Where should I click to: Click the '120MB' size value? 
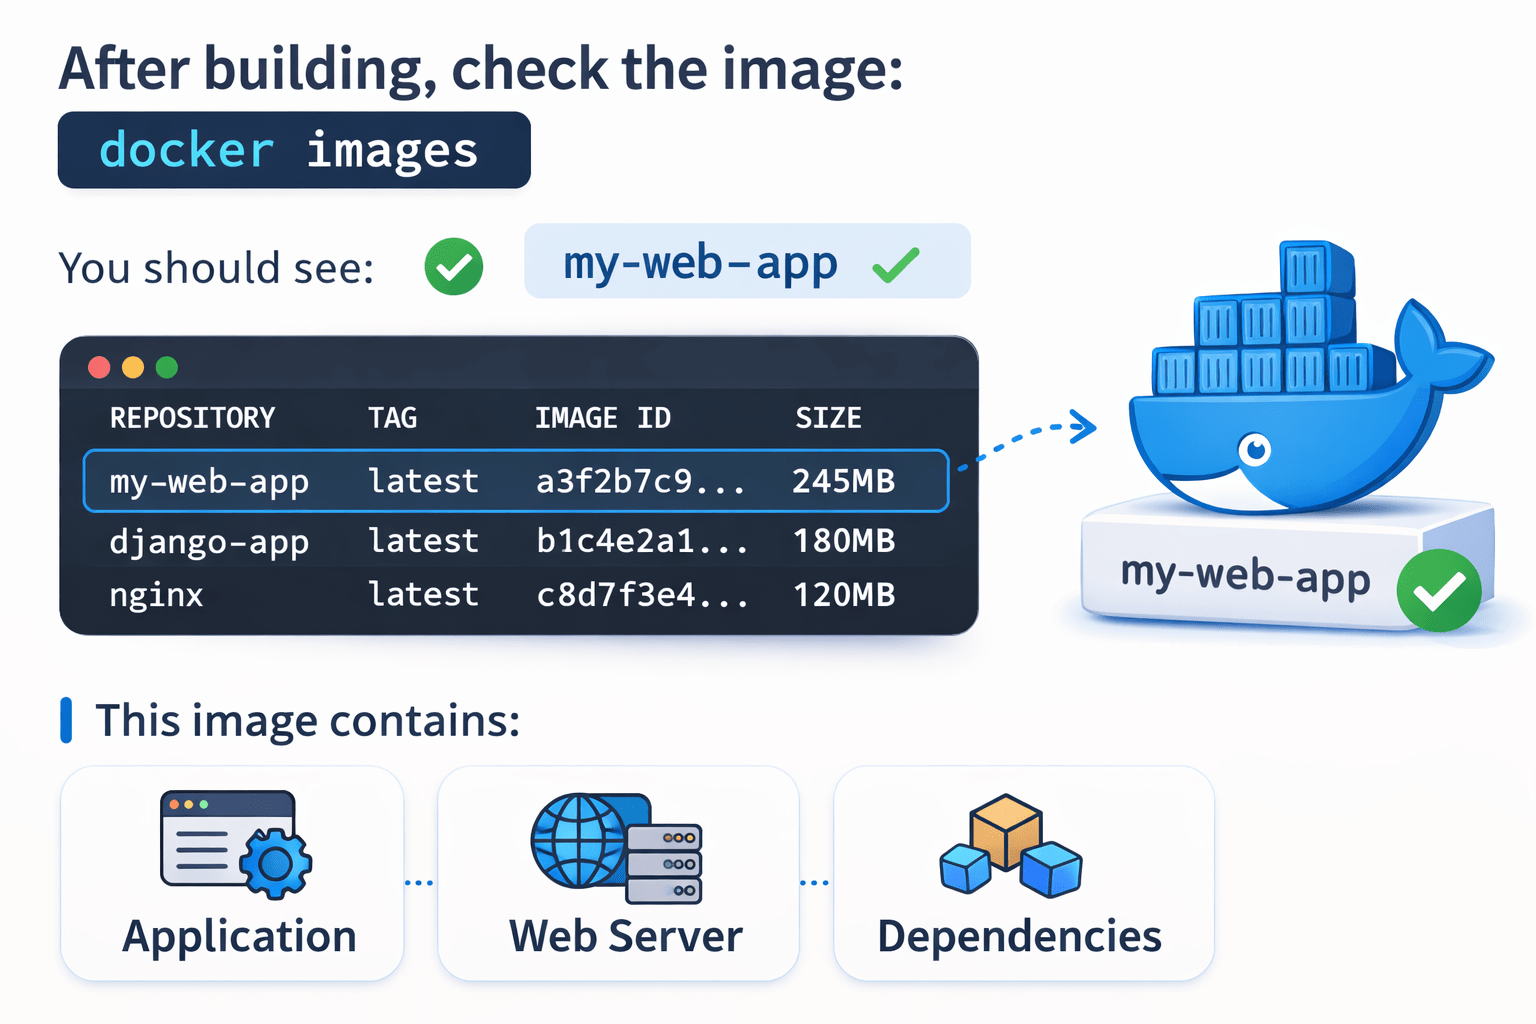tap(844, 596)
